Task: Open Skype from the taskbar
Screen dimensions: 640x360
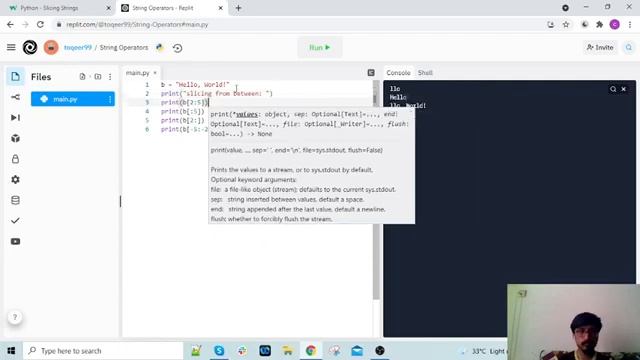Action: tap(219, 351)
